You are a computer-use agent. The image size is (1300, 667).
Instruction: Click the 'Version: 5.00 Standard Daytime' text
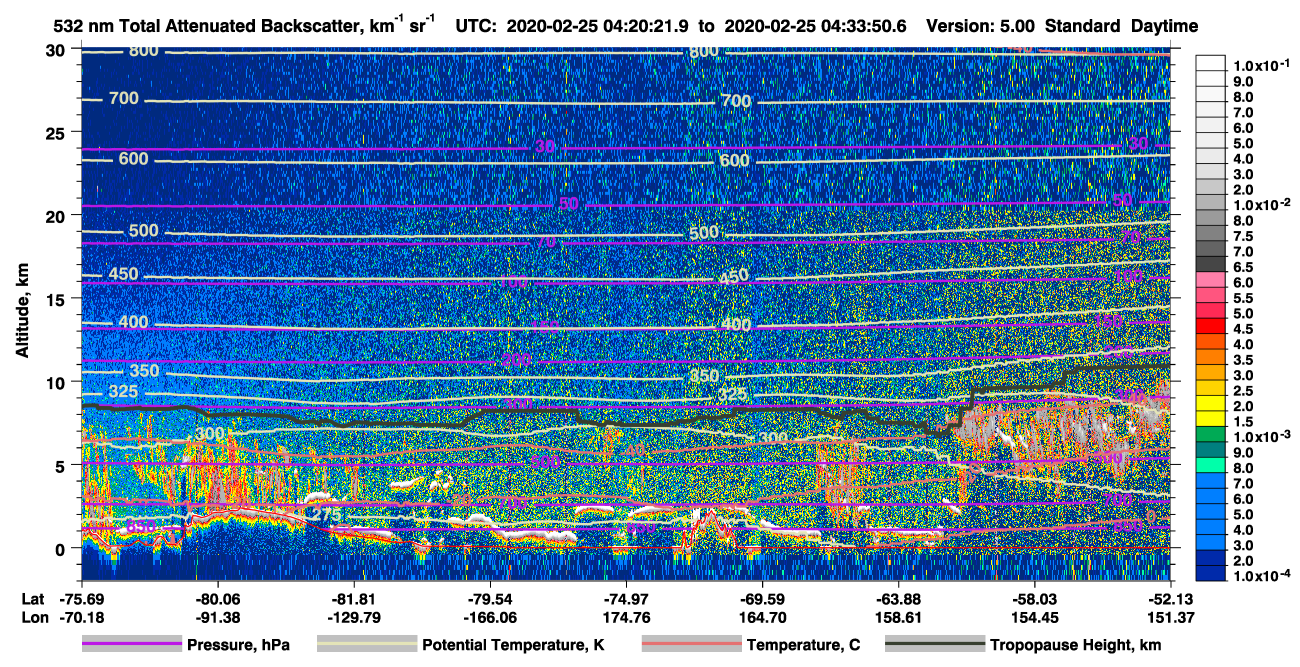1062,26
